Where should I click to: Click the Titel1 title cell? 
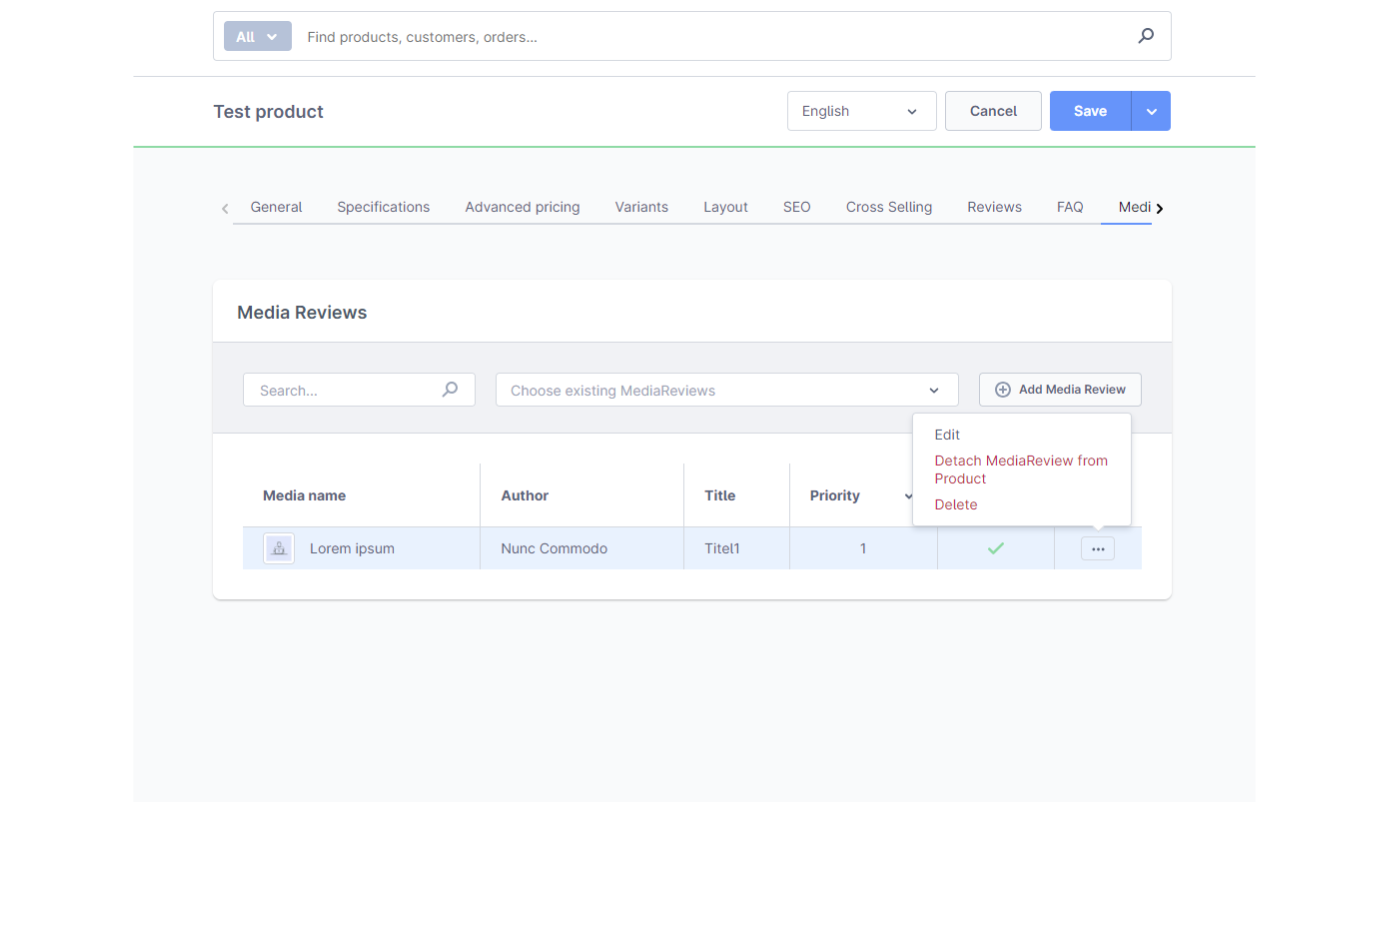722,548
